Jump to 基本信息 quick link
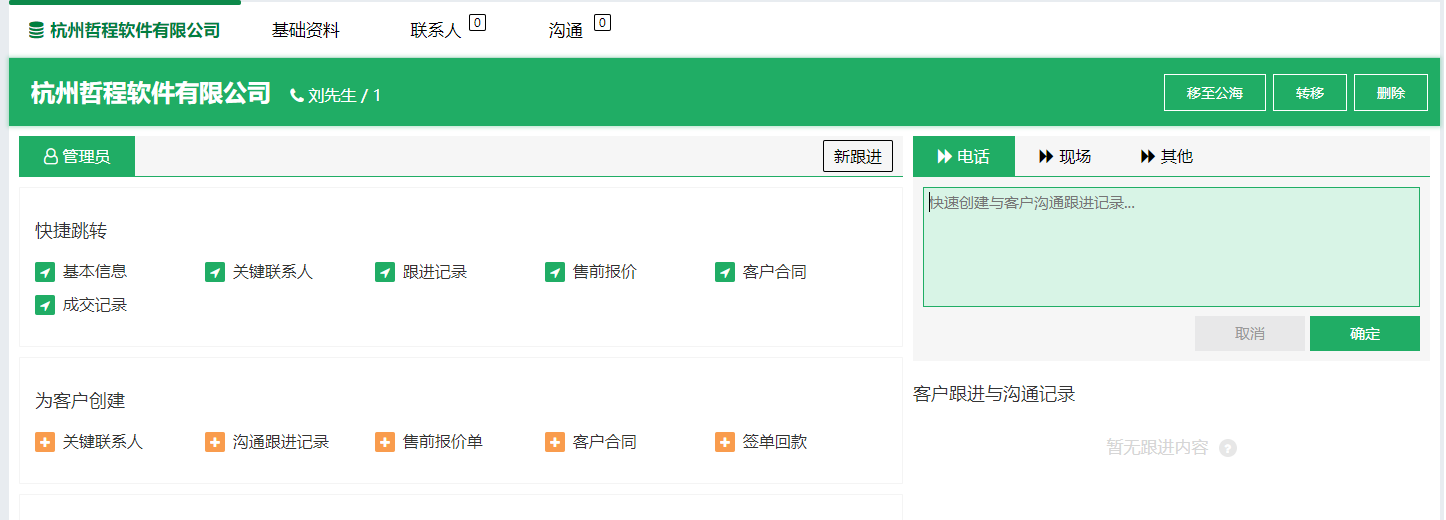This screenshot has height=520, width=1446. (x=95, y=272)
